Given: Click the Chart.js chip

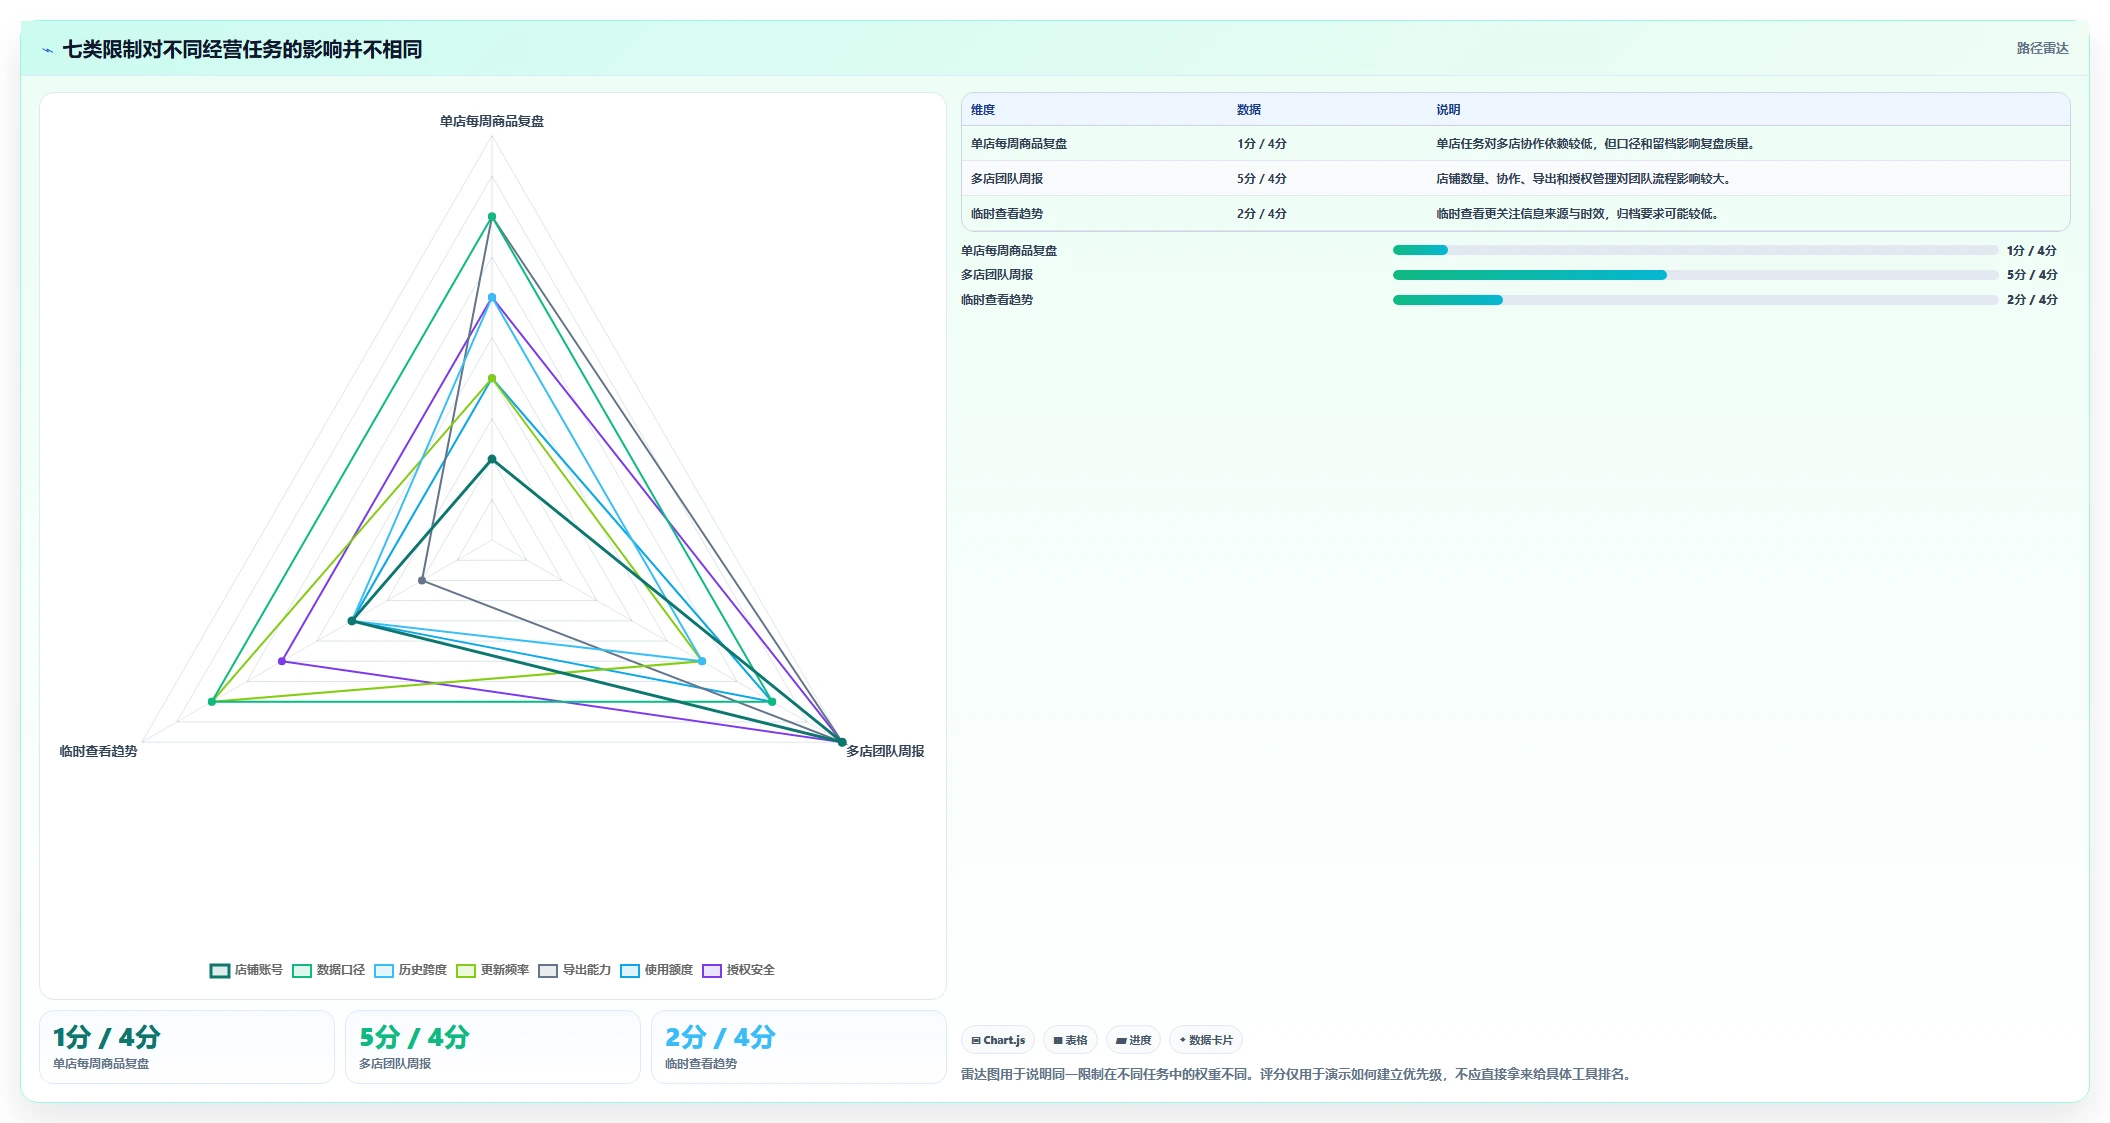Looking at the screenshot, I should (x=998, y=1040).
